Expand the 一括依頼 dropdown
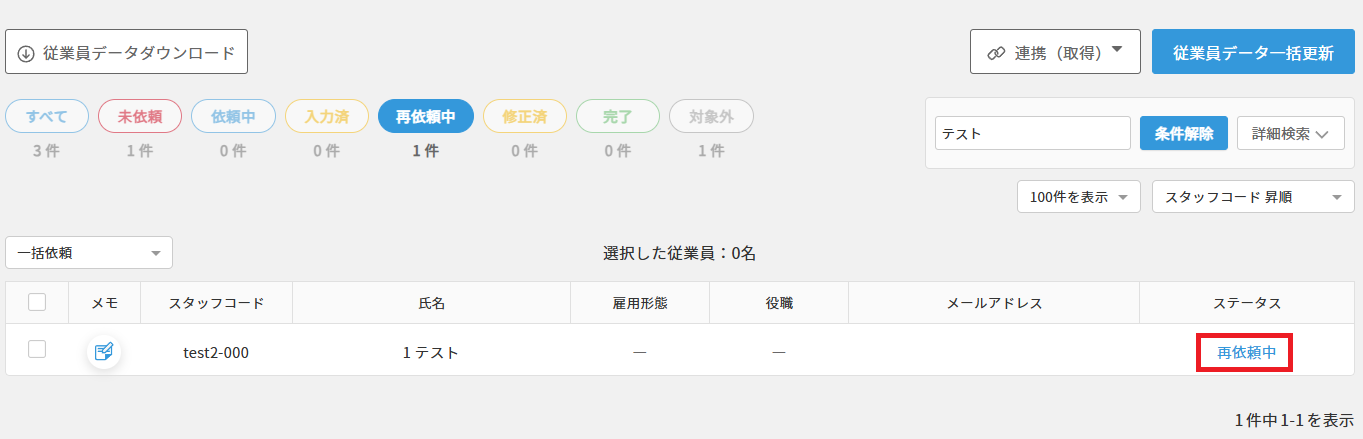The width and height of the screenshot is (1363, 439). [89, 253]
